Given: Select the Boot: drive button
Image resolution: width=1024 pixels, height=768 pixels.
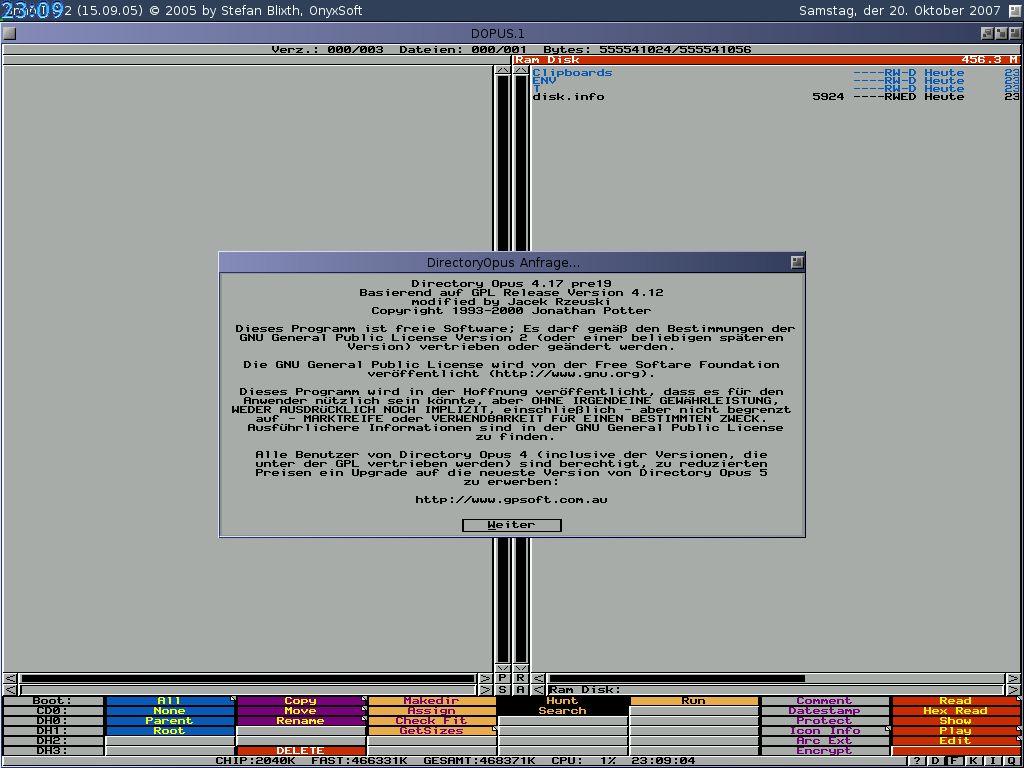Looking at the screenshot, I should 53,701.
